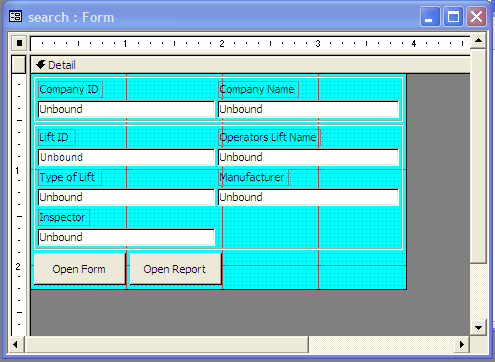The width and height of the screenshot is (495, 362).
Task: Select the Manufacturer label
Action: point(253,177)
